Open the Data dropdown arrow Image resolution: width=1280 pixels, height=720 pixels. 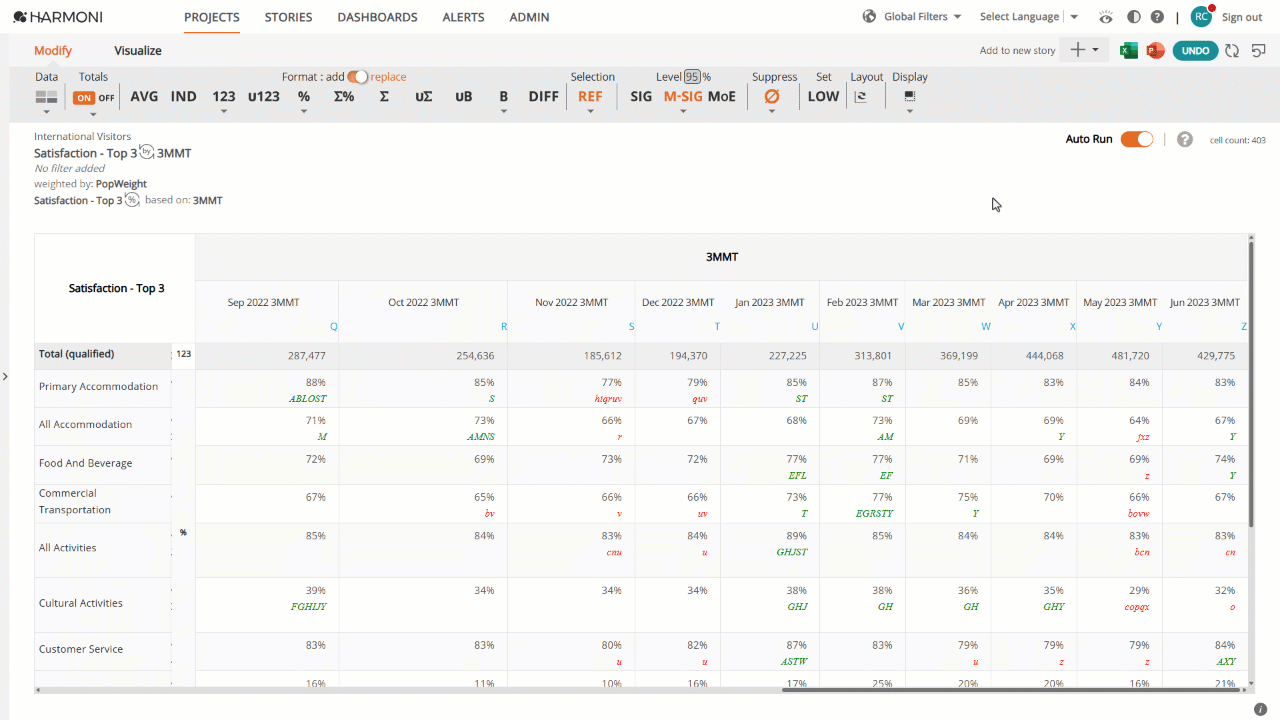click(45, 111)
